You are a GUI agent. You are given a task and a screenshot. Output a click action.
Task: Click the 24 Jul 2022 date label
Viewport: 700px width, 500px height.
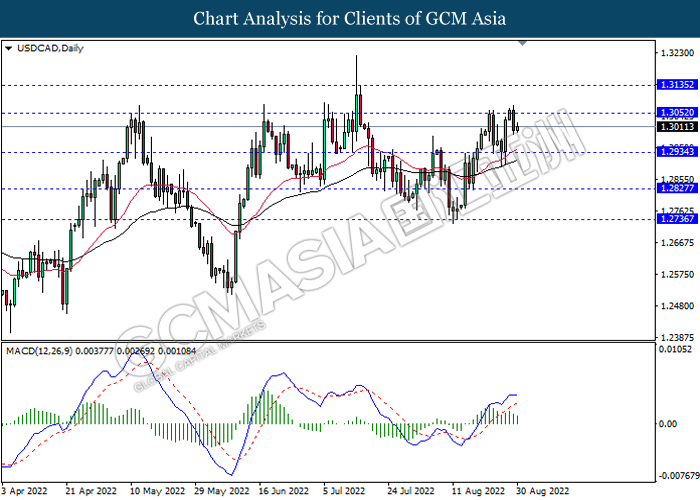click(411, 491)
